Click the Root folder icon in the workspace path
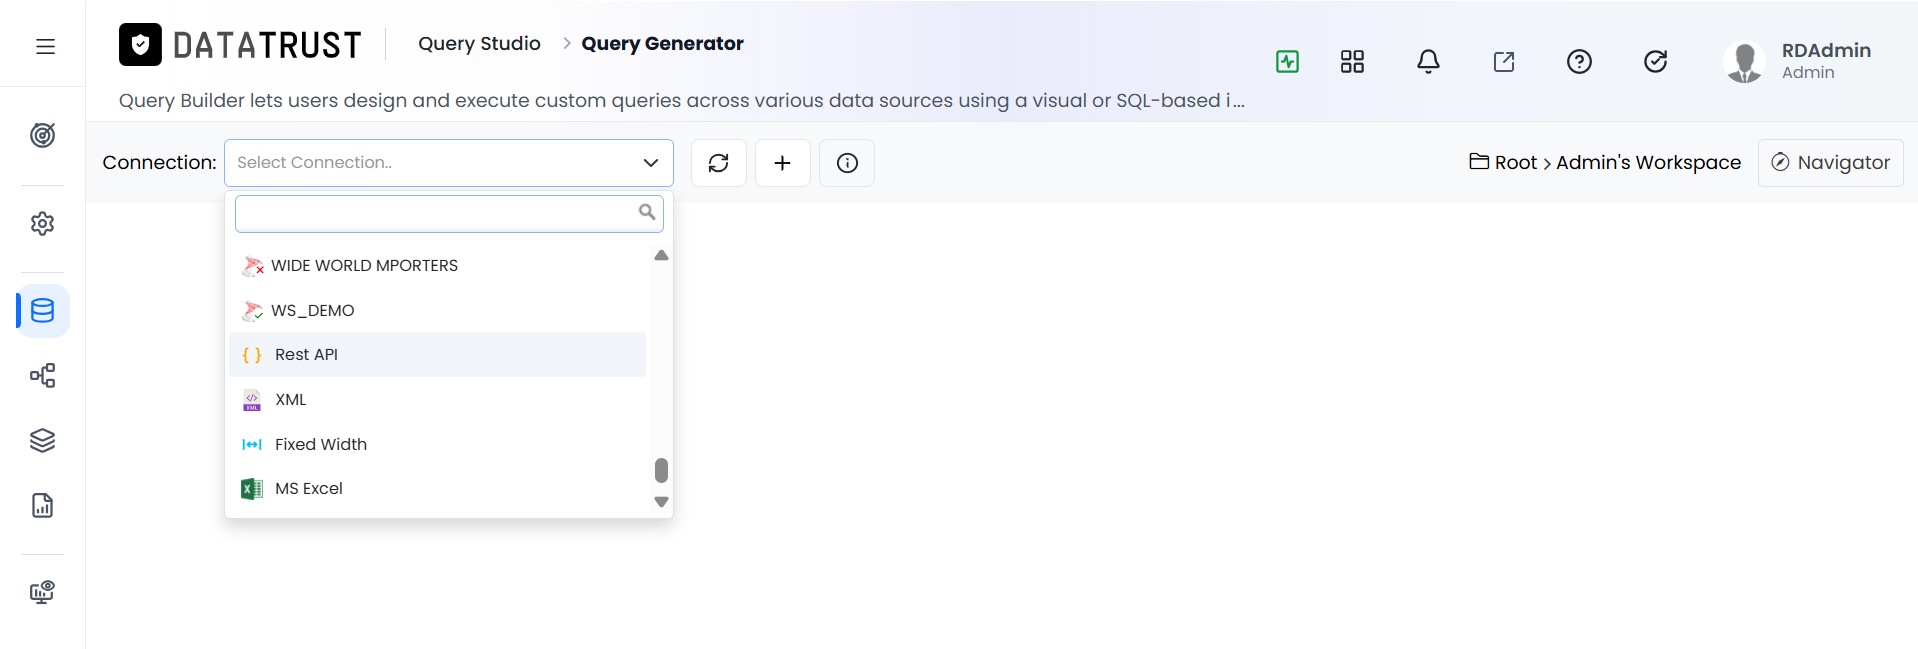Image resolution: width=1918 pixels, height=649 pixels. [1479, 161]
